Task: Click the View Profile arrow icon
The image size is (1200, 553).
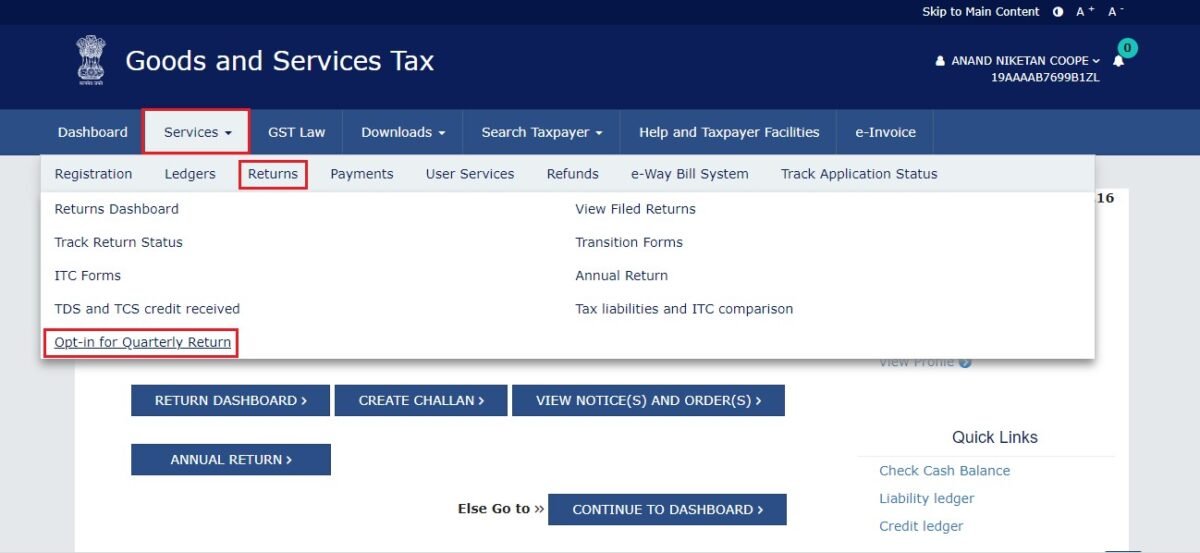Action: coord(965,362)
